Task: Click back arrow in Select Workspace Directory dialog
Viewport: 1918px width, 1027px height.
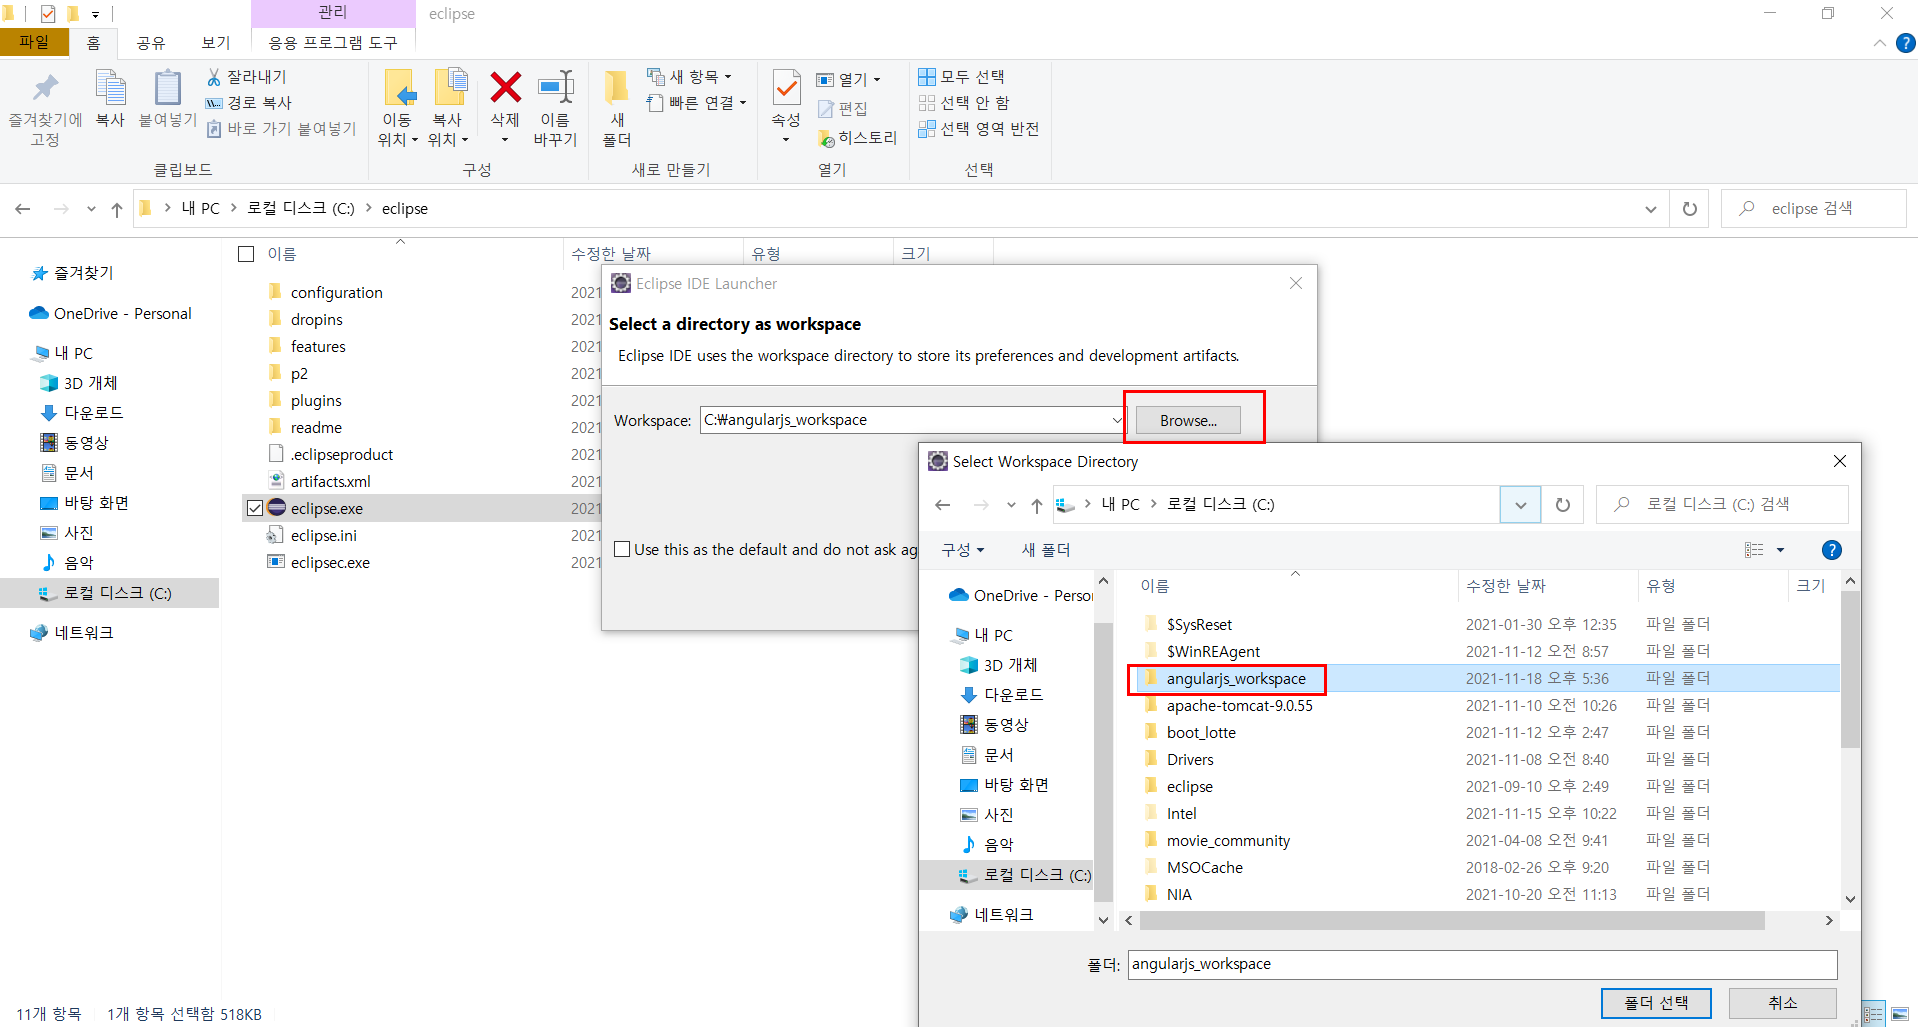Action: [942, 505]
